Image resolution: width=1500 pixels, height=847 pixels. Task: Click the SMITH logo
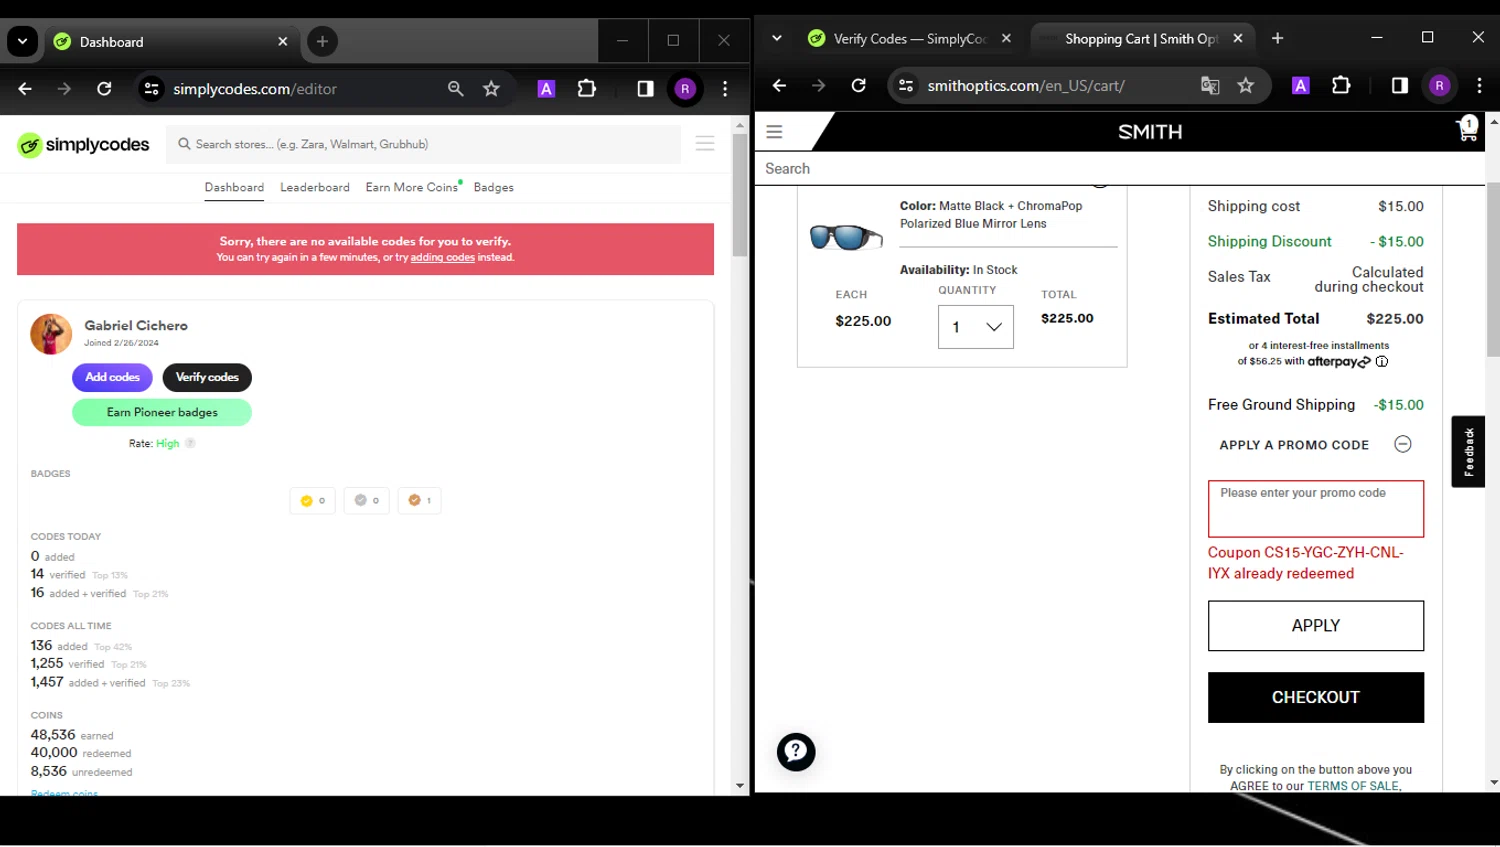pos(1150,132)
